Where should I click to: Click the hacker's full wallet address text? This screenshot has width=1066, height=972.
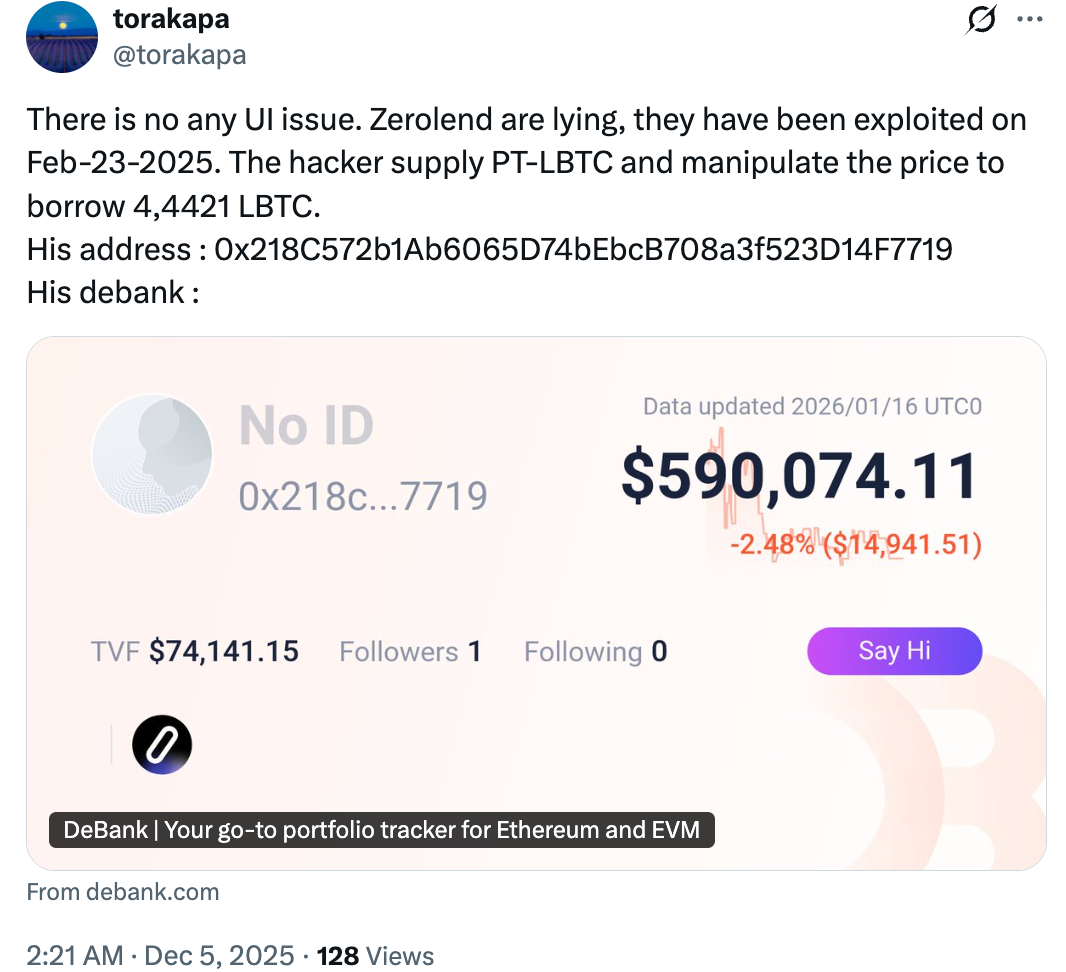(583, 248)
